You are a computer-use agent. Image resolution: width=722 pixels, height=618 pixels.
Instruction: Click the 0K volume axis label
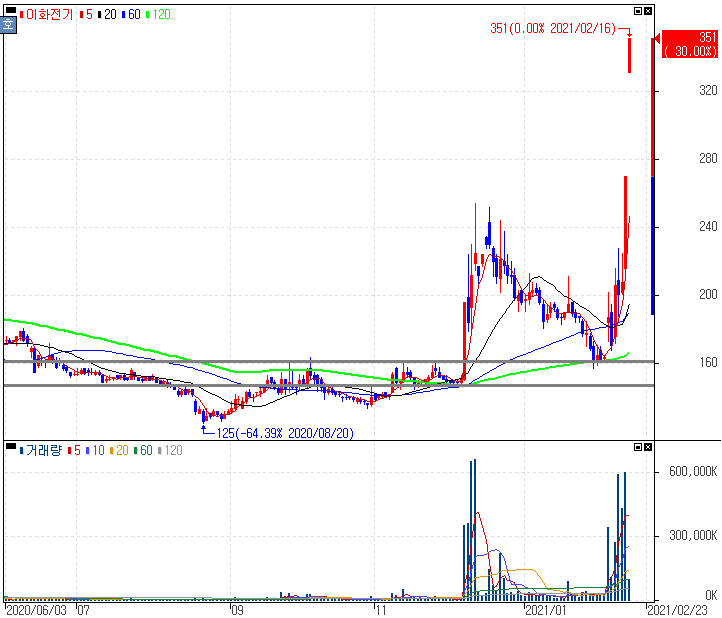711,595
